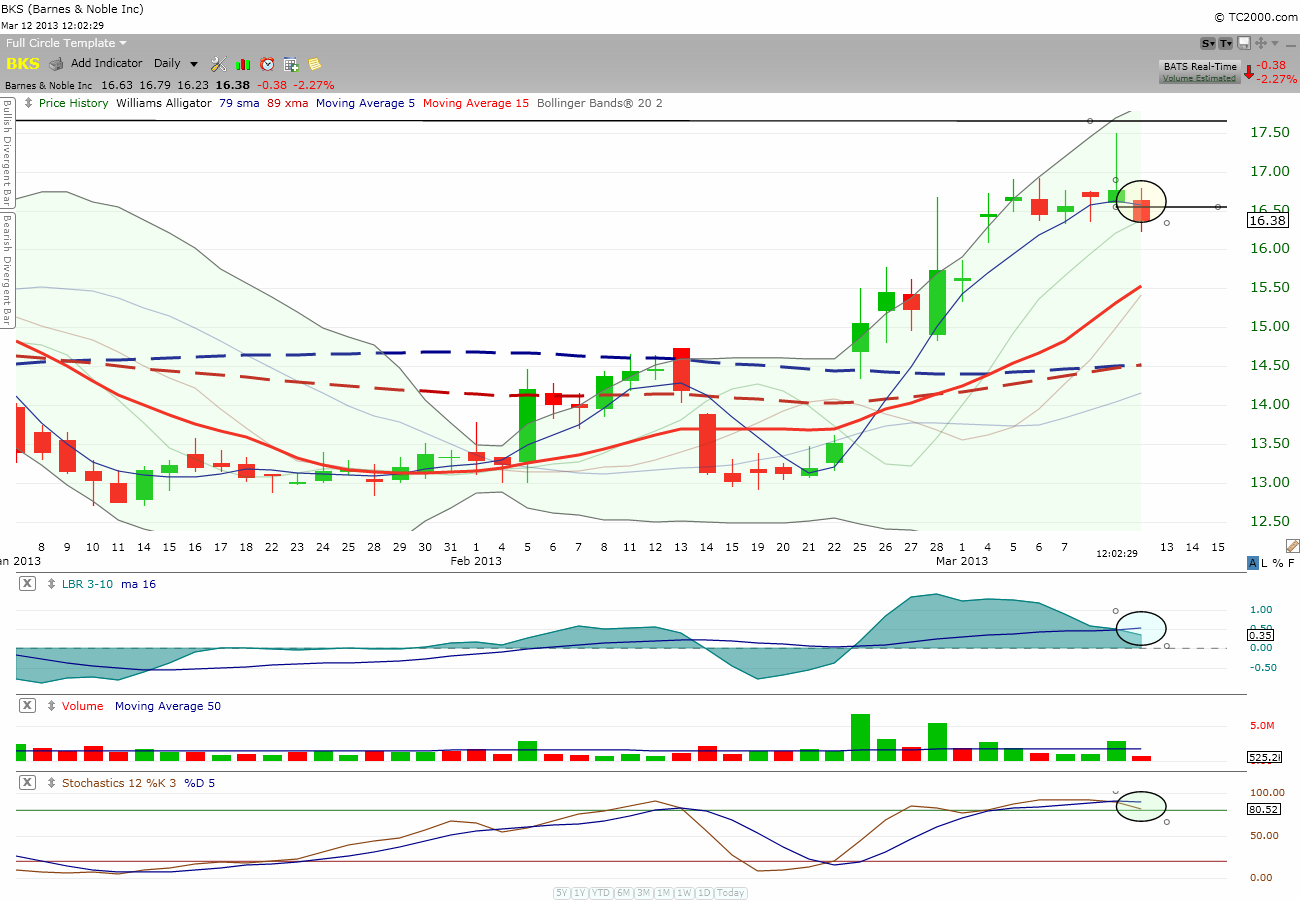The height and width of the screenshot is (900, 1300).
Task: Open the S dropdown button
Action: click(x=1208, y=43)
